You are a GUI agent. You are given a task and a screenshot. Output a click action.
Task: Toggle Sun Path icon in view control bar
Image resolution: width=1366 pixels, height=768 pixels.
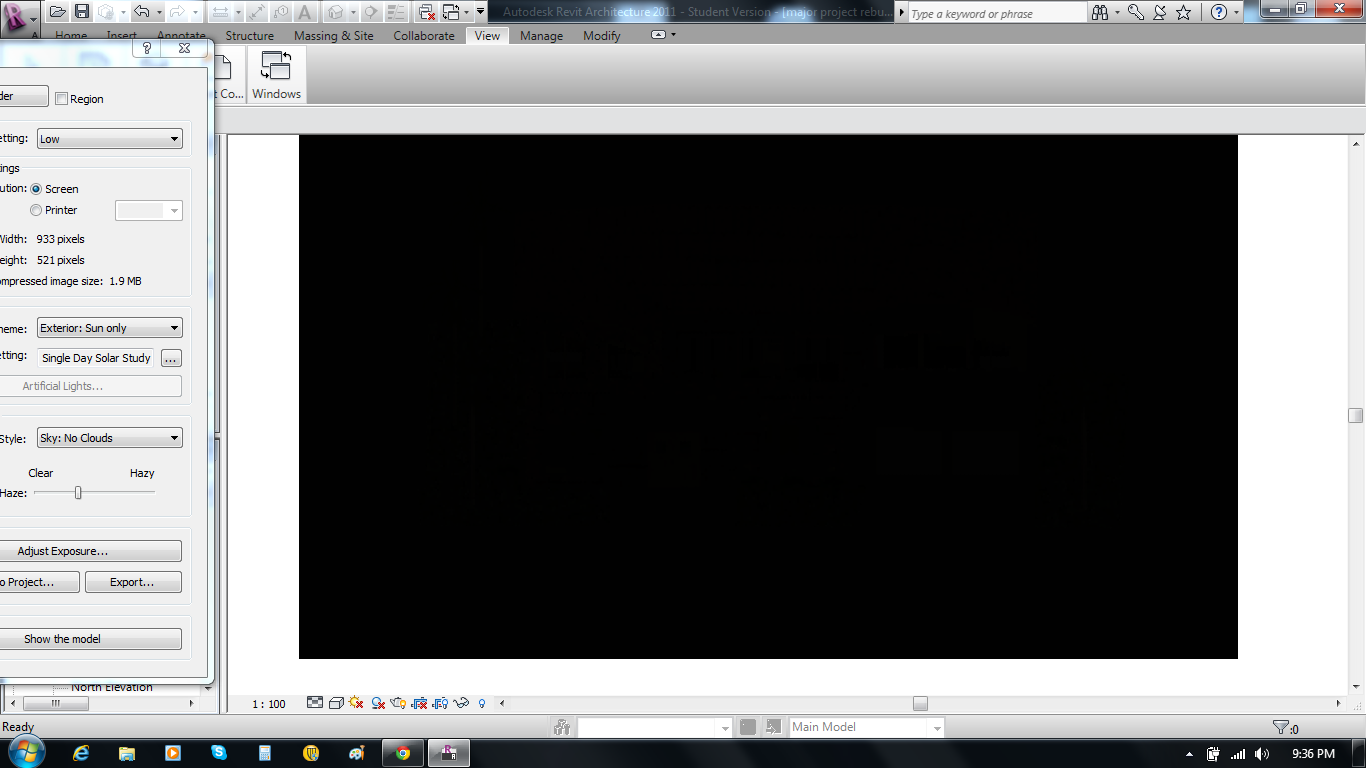tap(357, 703)
